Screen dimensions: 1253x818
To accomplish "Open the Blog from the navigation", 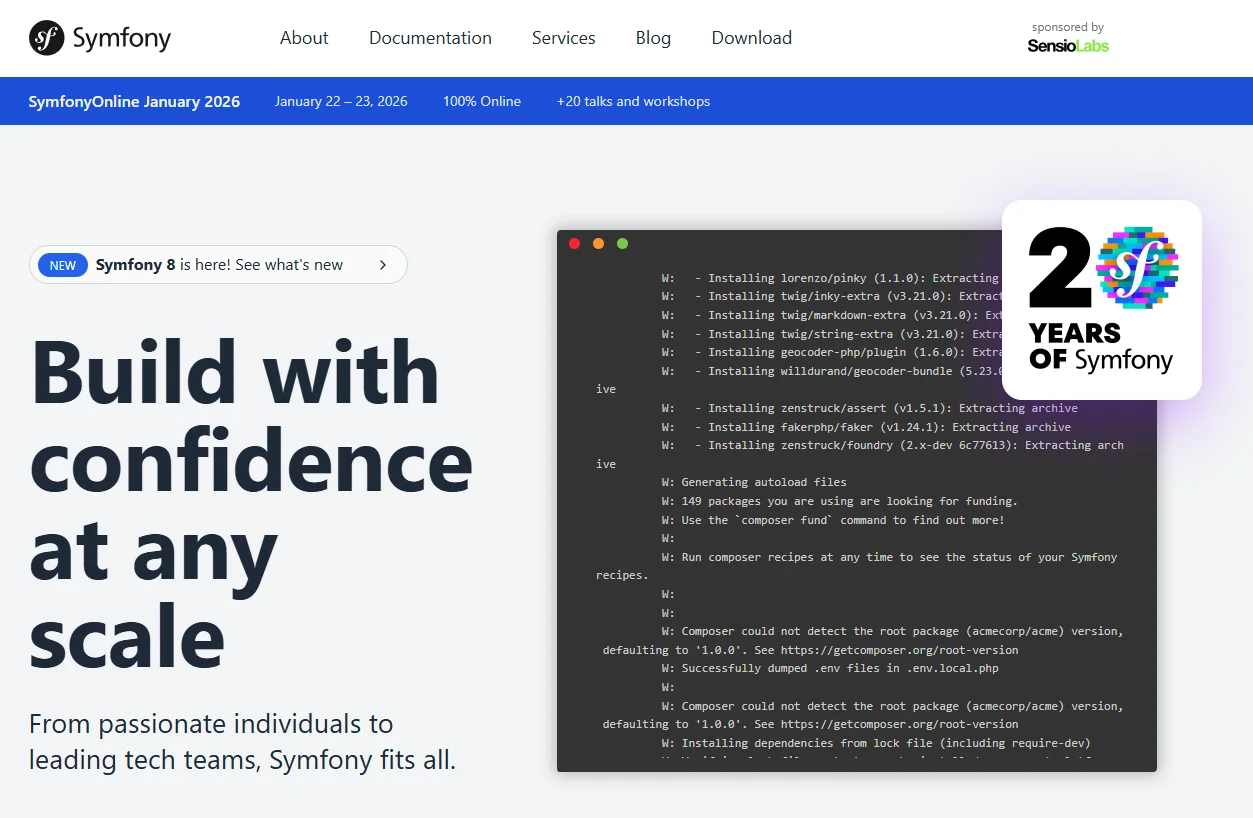I will coord(653,38).
